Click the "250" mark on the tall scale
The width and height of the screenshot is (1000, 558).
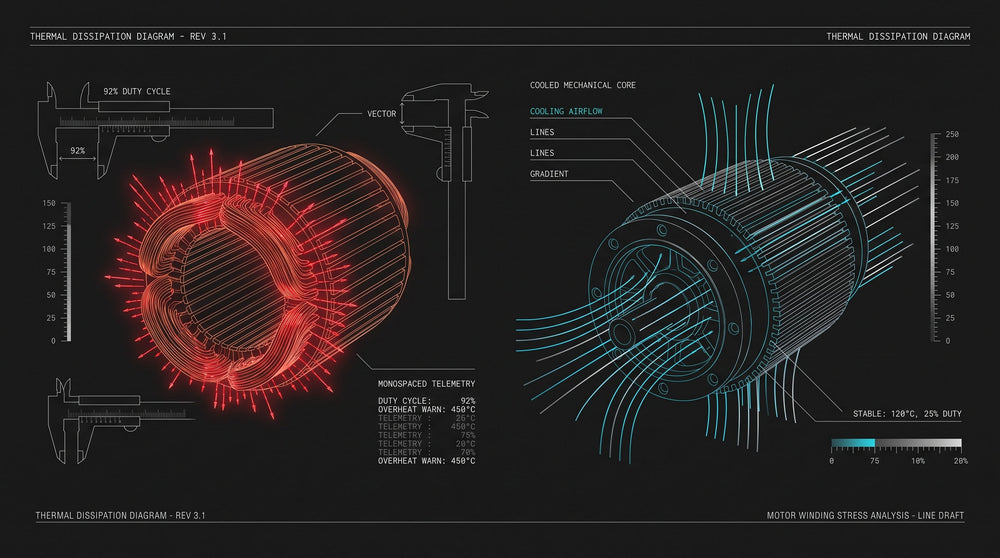[952, 135]
